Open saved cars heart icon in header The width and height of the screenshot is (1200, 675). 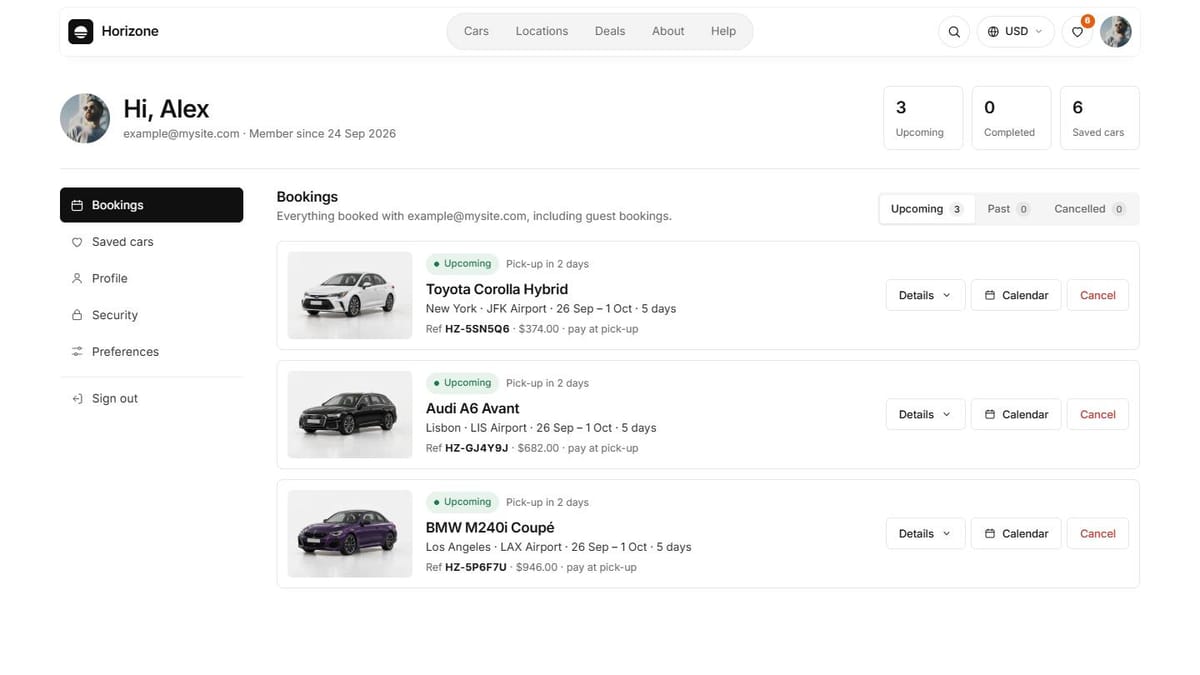[x=1077, y=32]
